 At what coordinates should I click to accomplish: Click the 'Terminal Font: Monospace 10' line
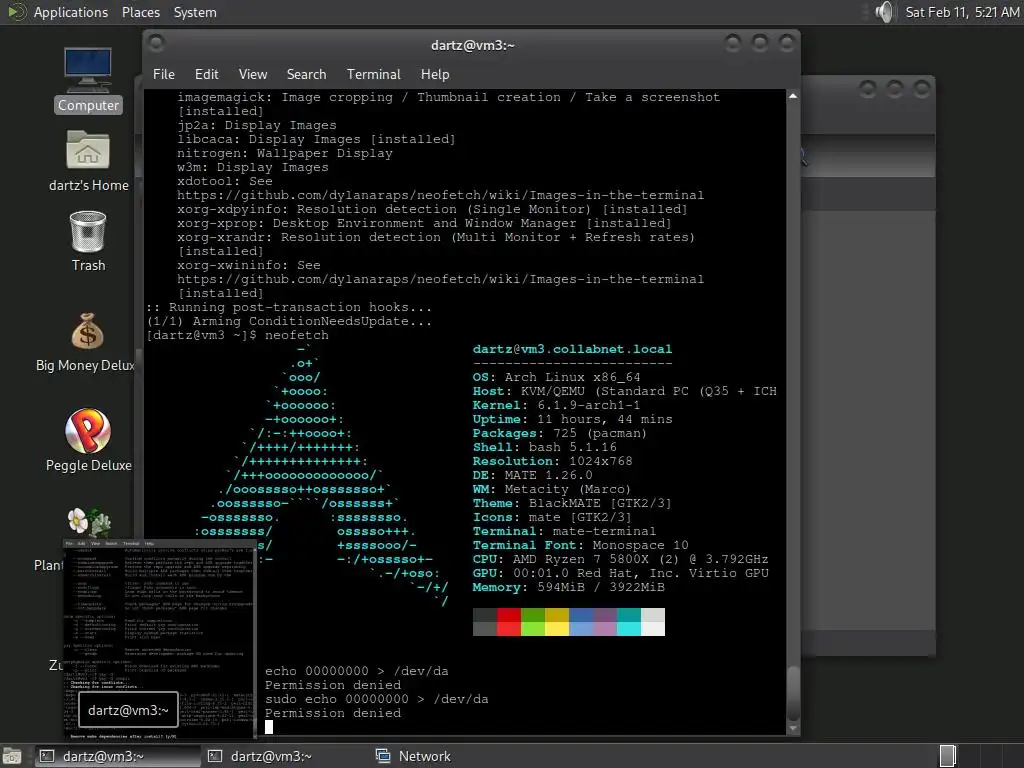[581, 545]
